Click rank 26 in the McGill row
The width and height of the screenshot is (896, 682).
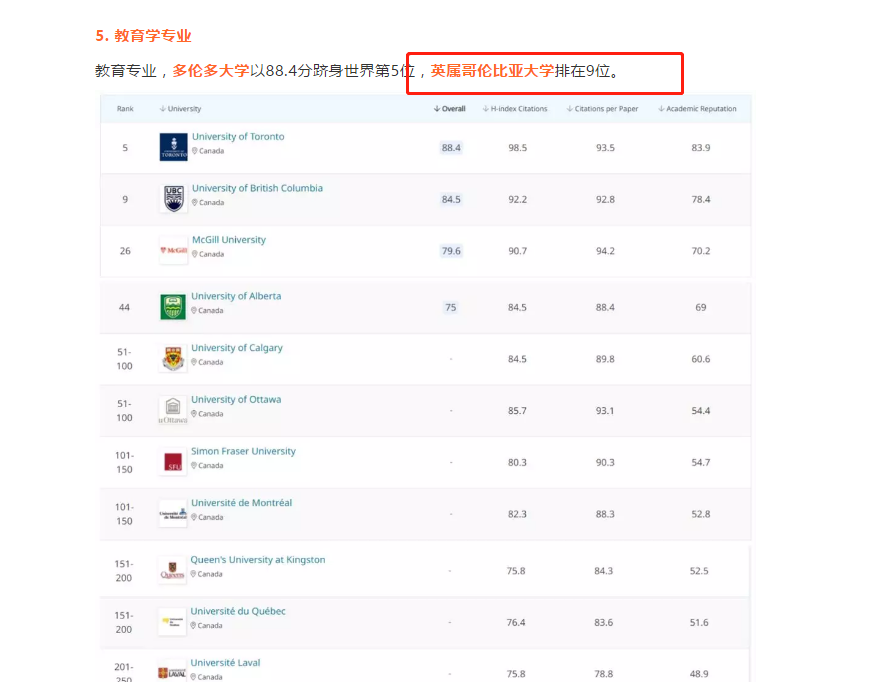coord(125,251)
